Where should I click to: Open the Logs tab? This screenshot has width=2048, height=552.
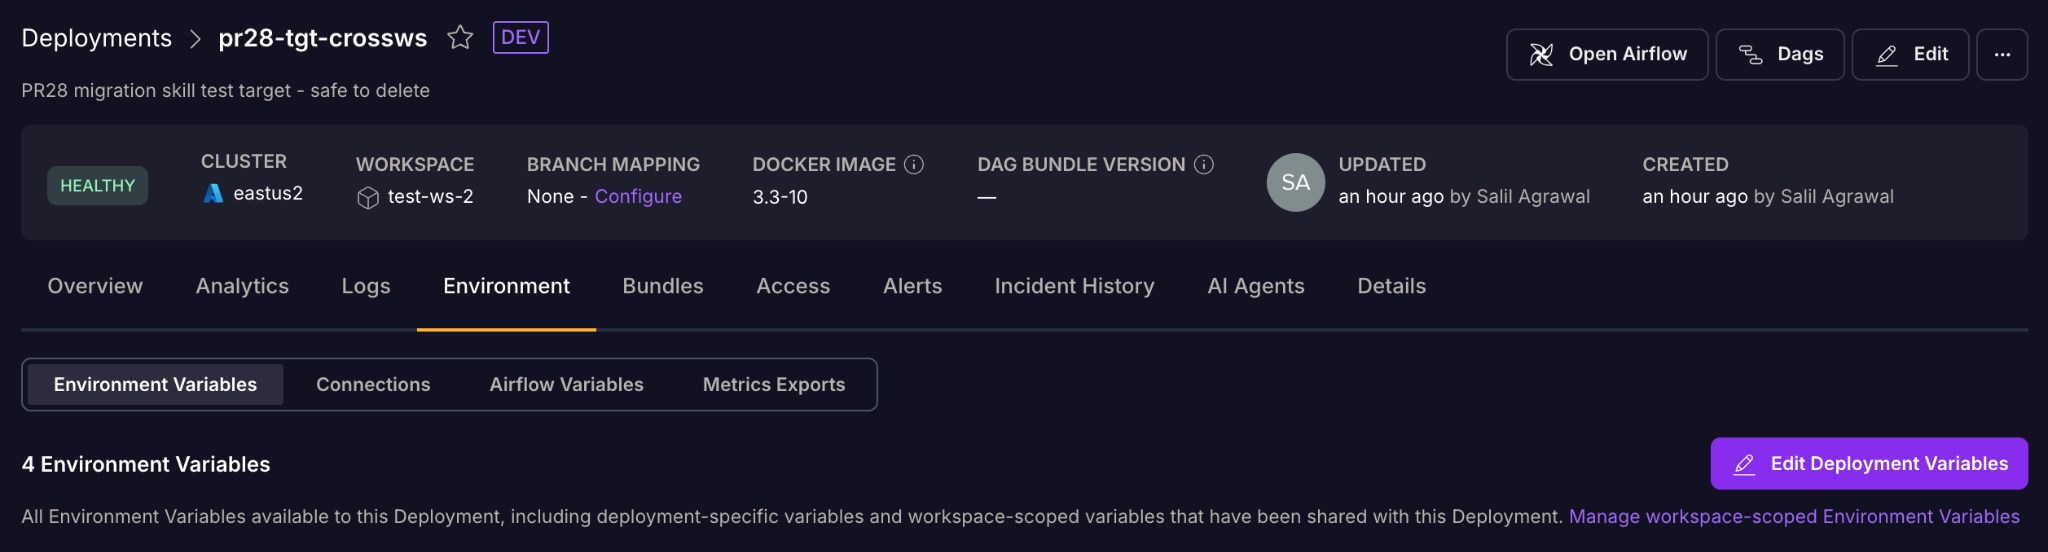coord(366,286)
